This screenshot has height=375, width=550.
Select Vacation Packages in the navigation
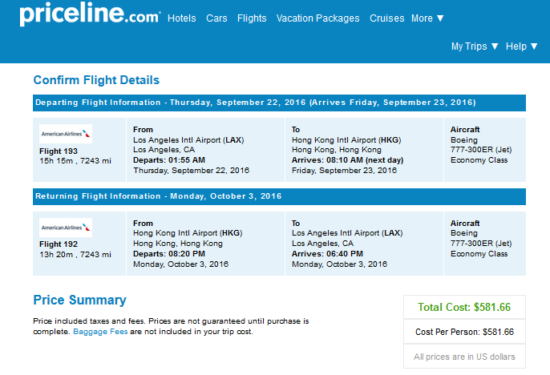318,18
